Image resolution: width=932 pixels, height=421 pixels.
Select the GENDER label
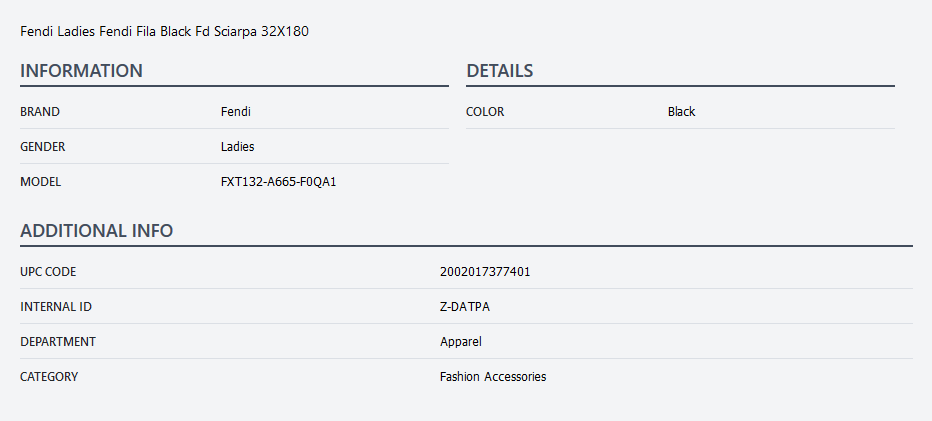(x=43, y=147)
